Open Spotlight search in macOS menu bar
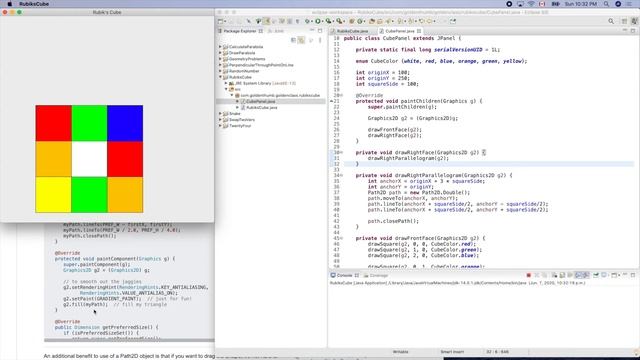 pos(607,4)
